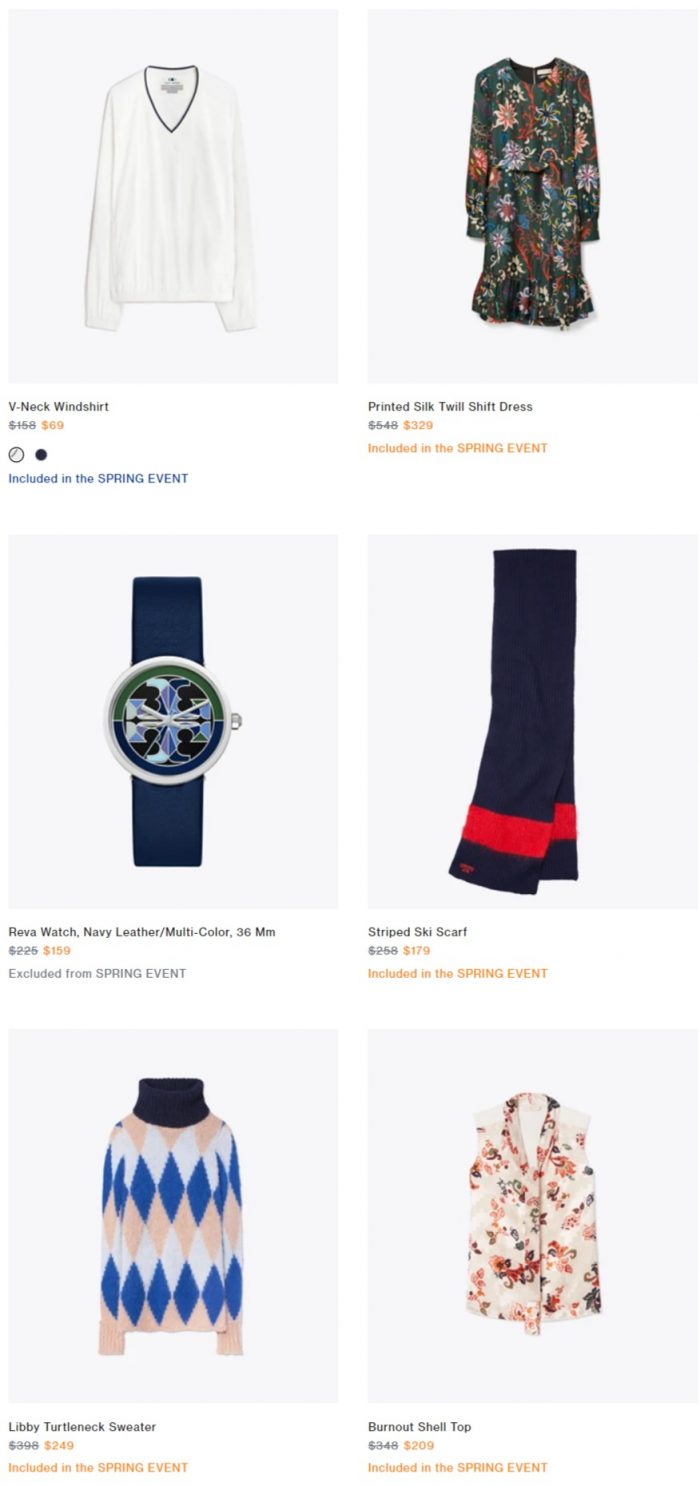Click the V-Neck Windshirt title link
Screen dimensions: 700x1486
coord(59,407)
